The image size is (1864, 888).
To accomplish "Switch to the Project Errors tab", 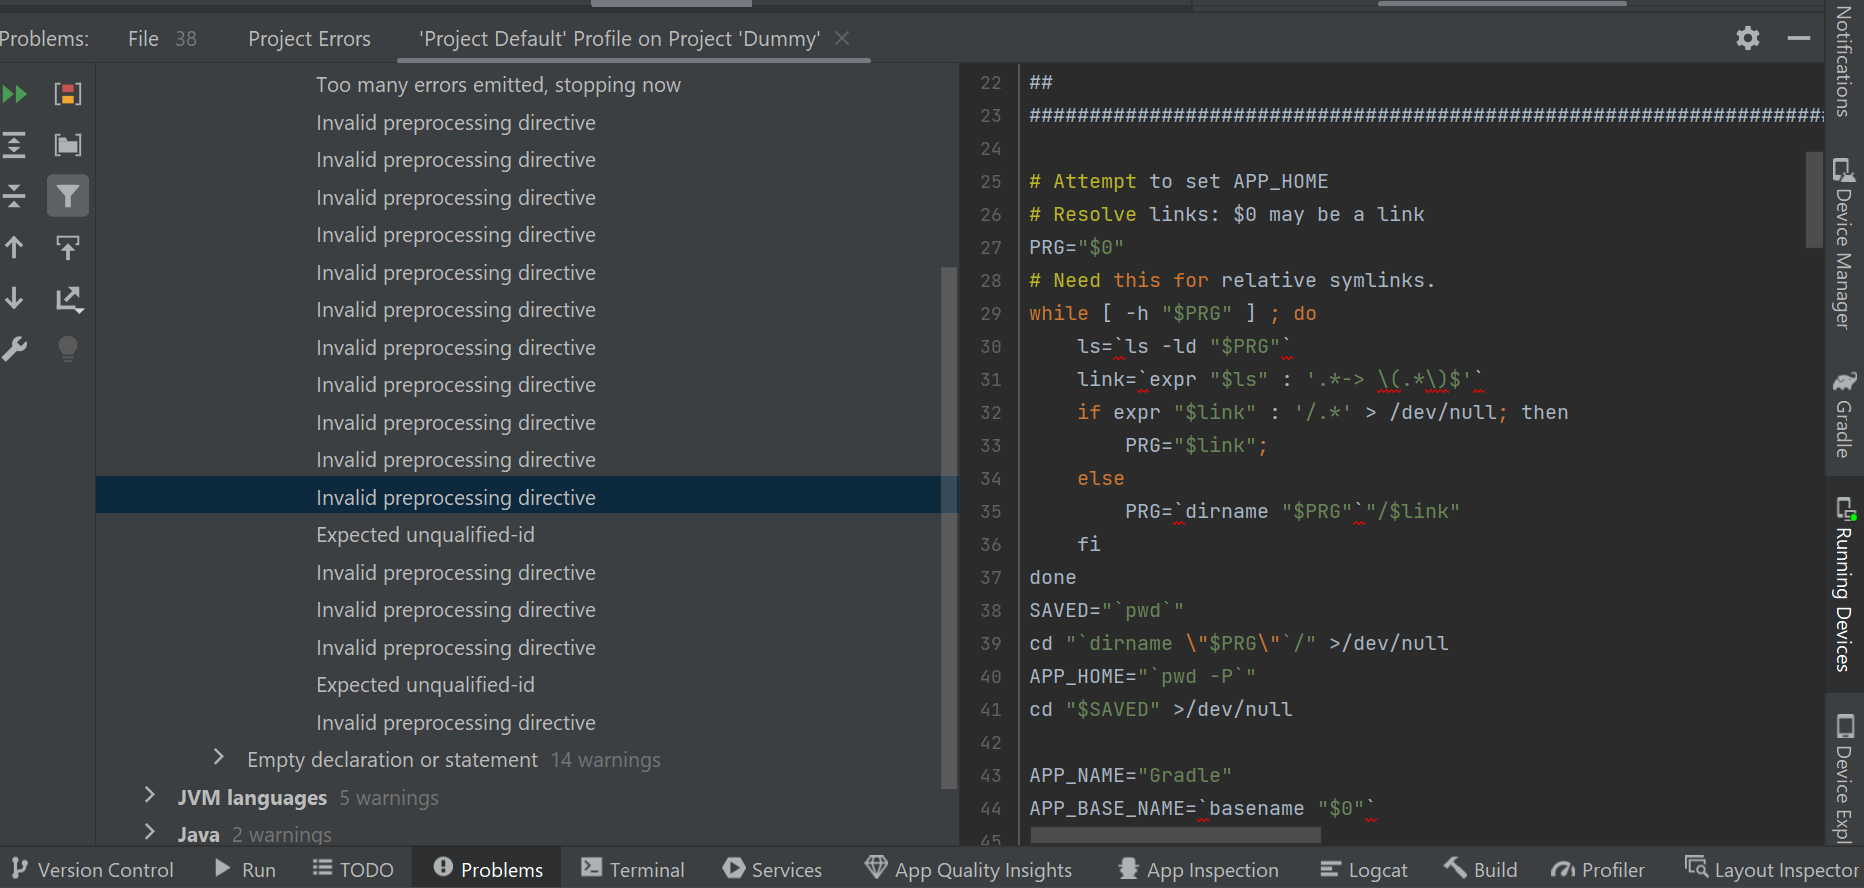I will 309,39.
